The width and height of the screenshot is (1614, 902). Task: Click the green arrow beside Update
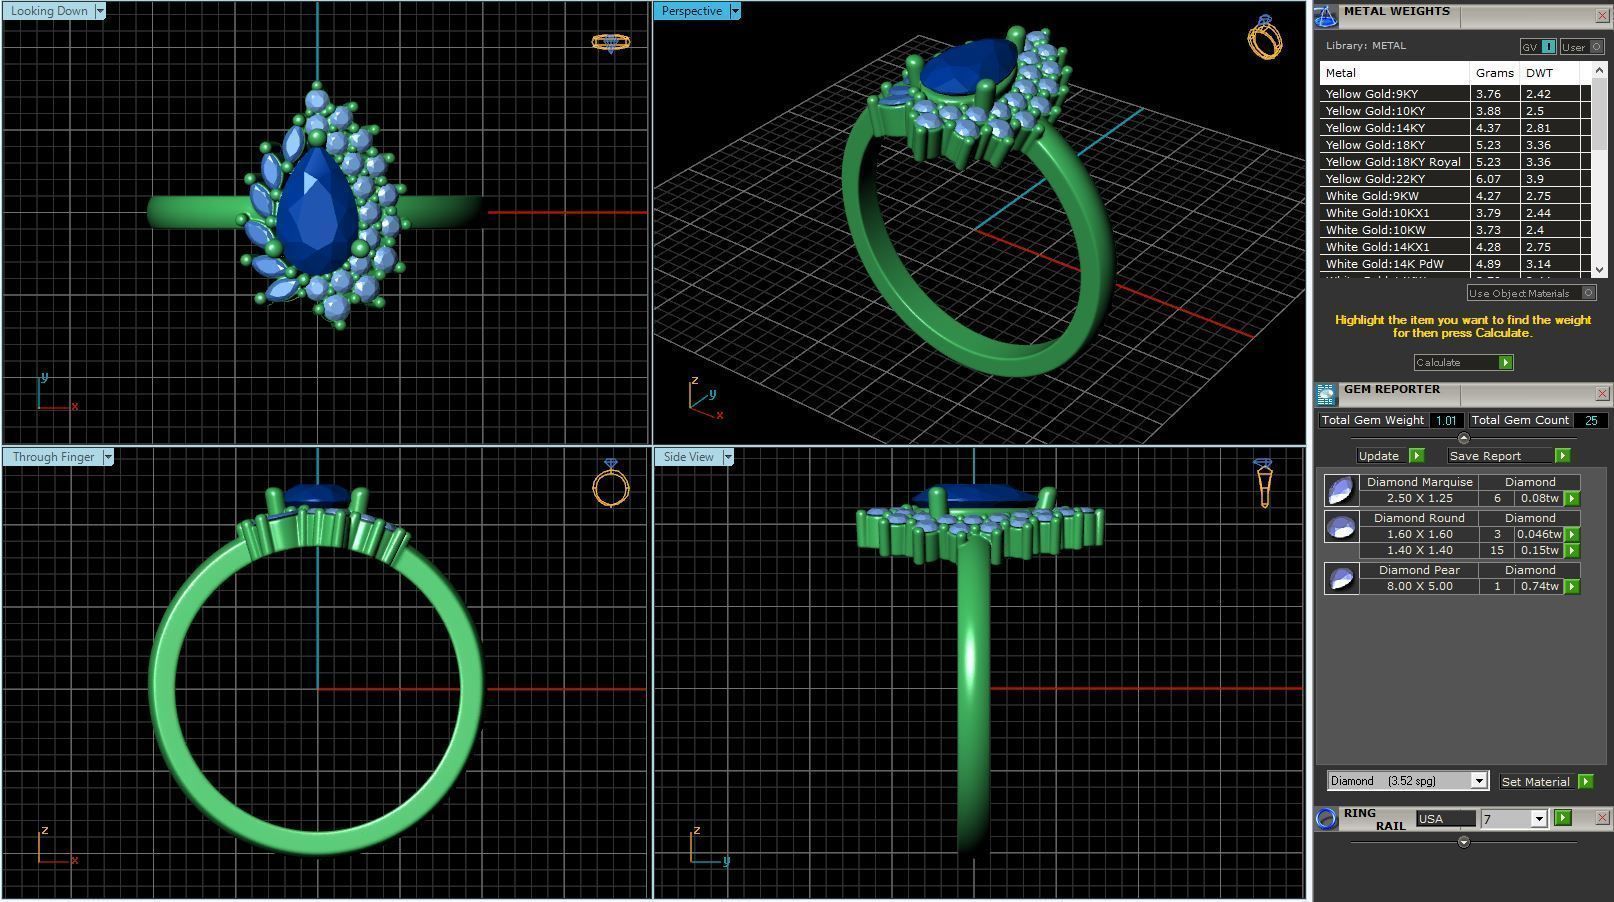(x=1416, y=456)
